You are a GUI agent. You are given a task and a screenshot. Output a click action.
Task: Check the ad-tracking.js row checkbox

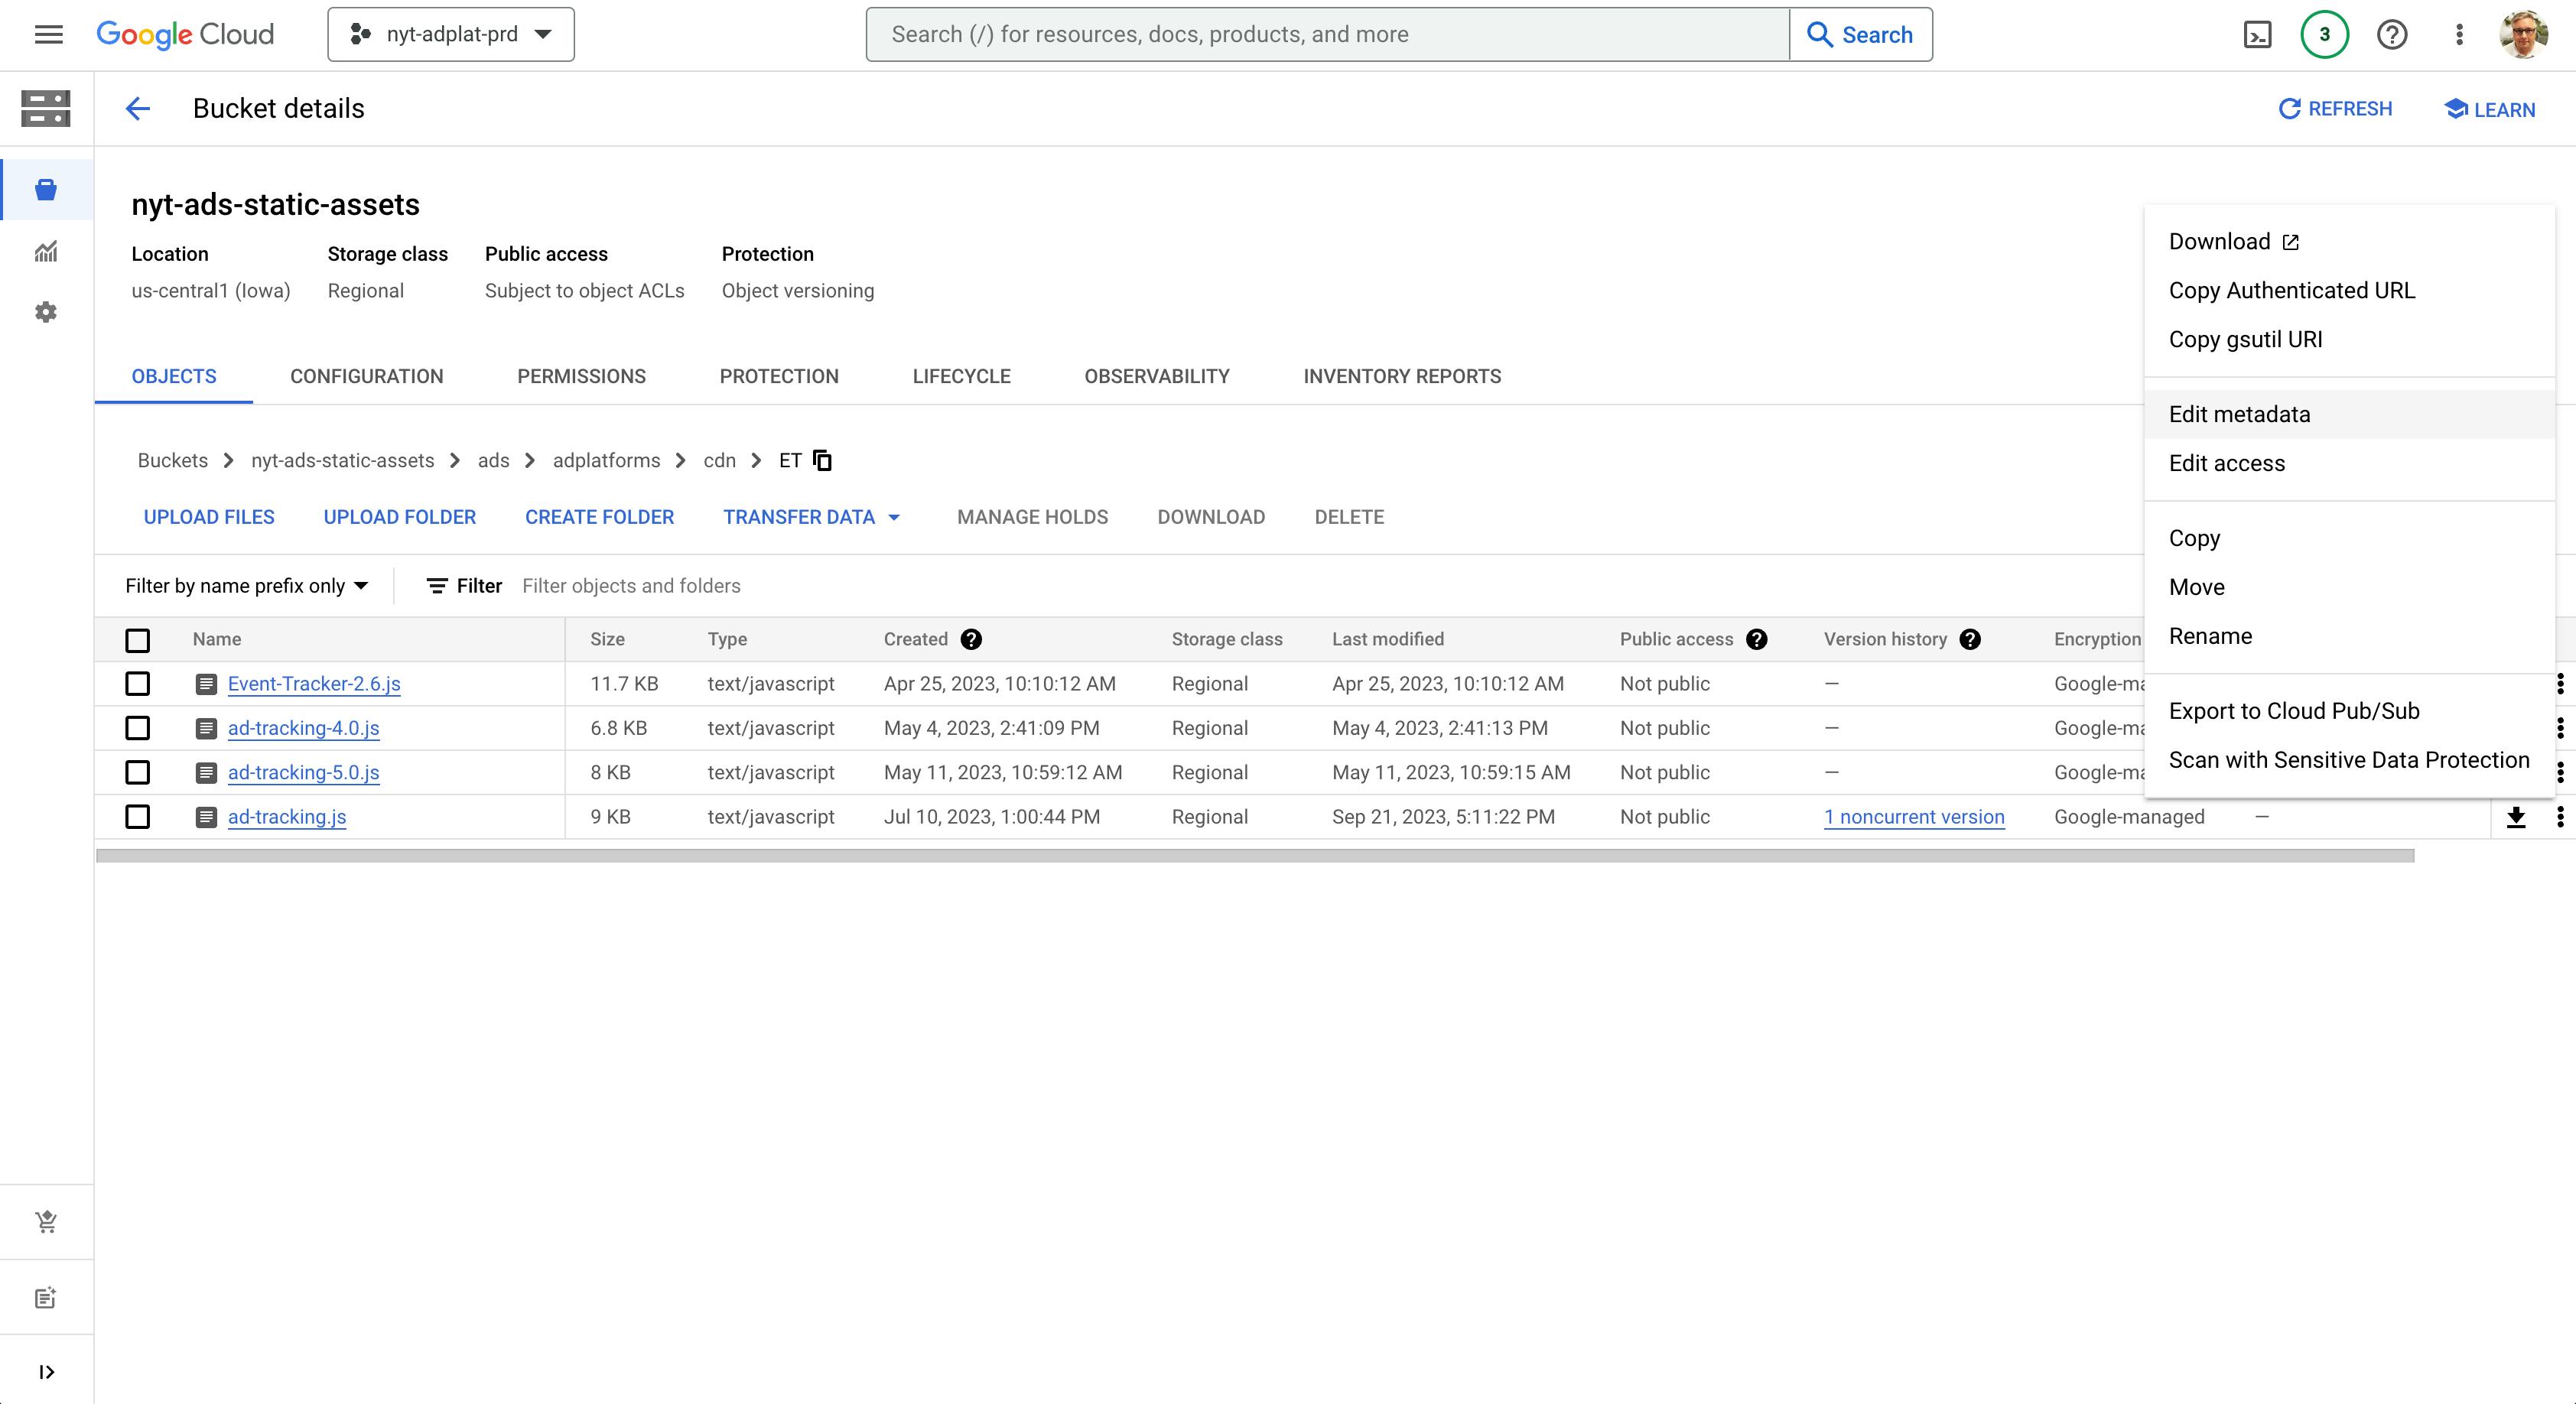pyautogui.click(x=138, y=817)
